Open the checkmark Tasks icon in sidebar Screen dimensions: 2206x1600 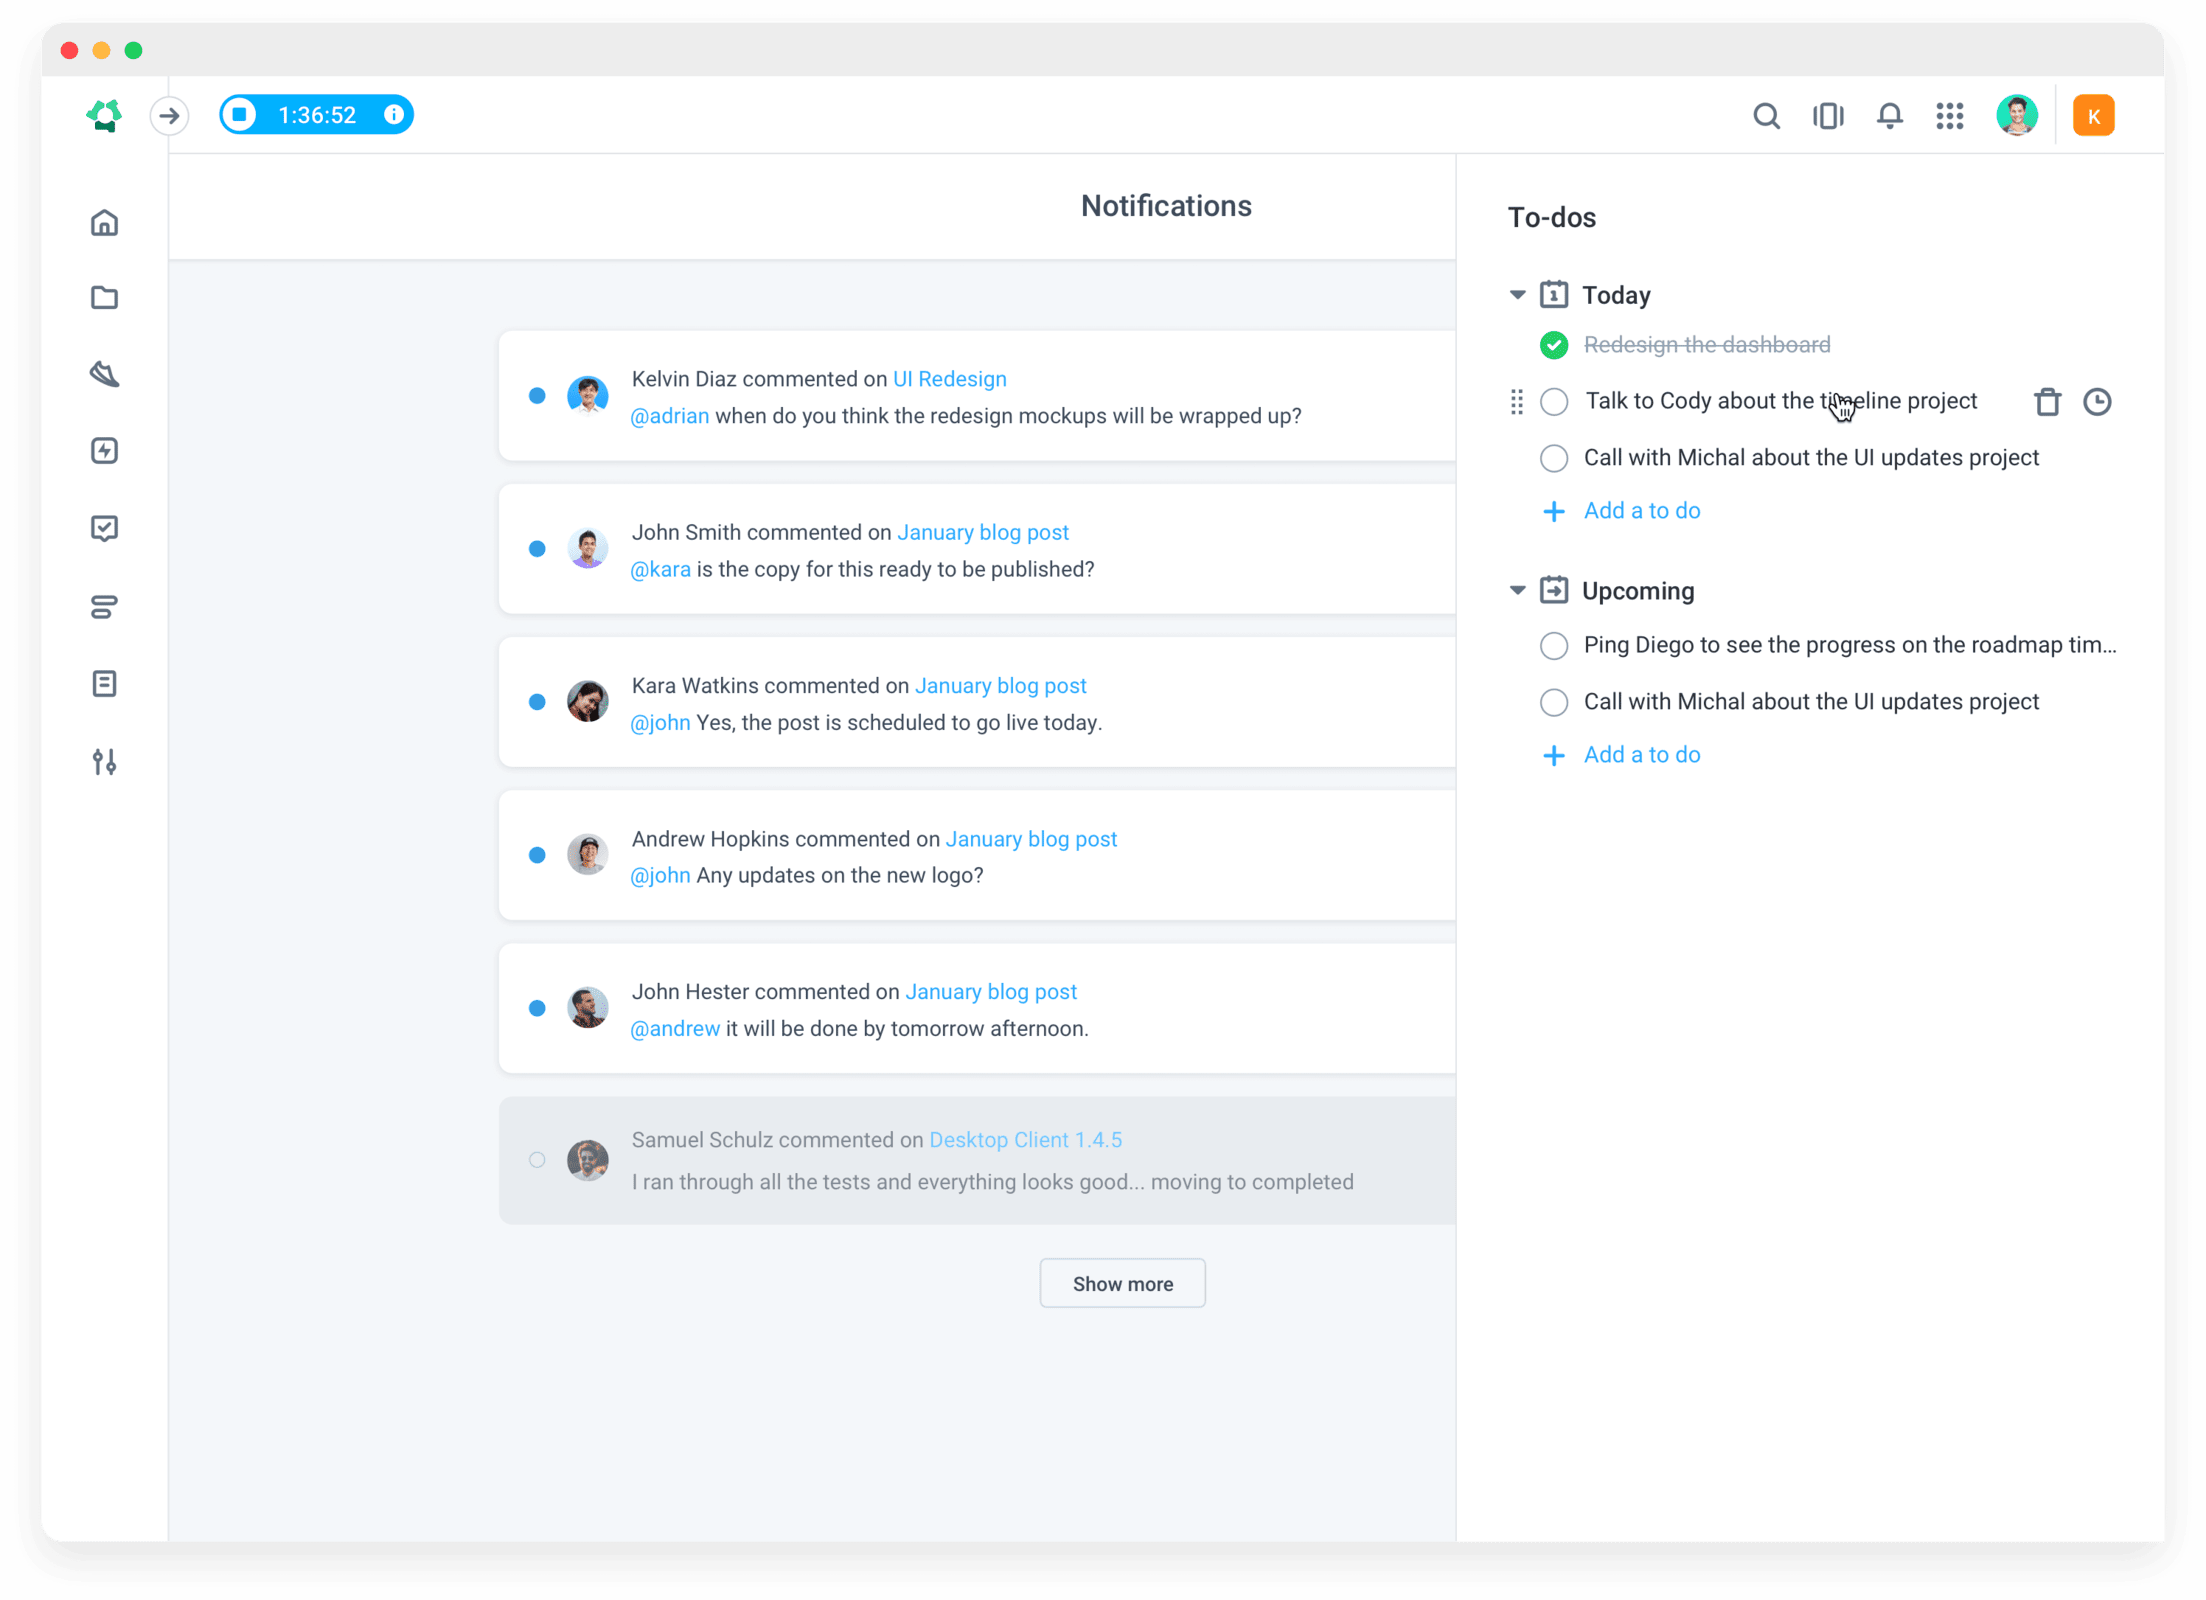[104, 528]
